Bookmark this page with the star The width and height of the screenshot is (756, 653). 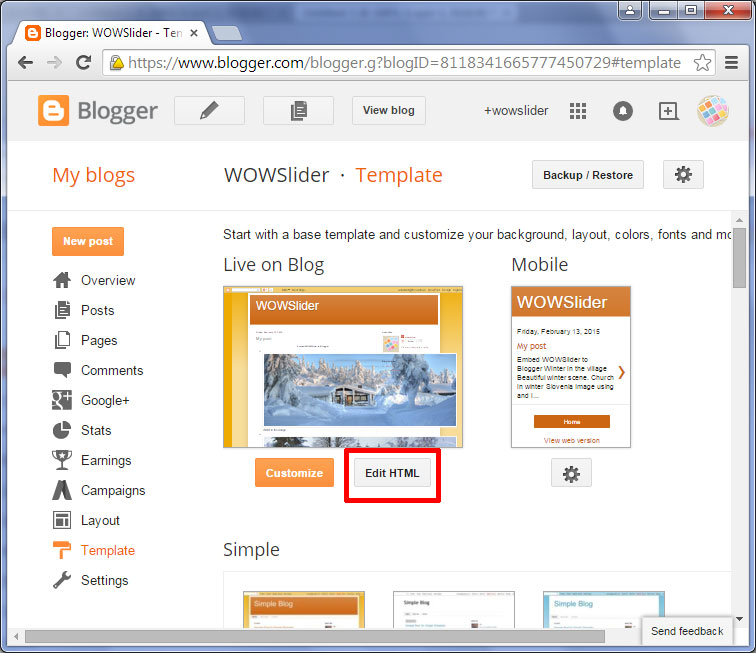(702, 63)
